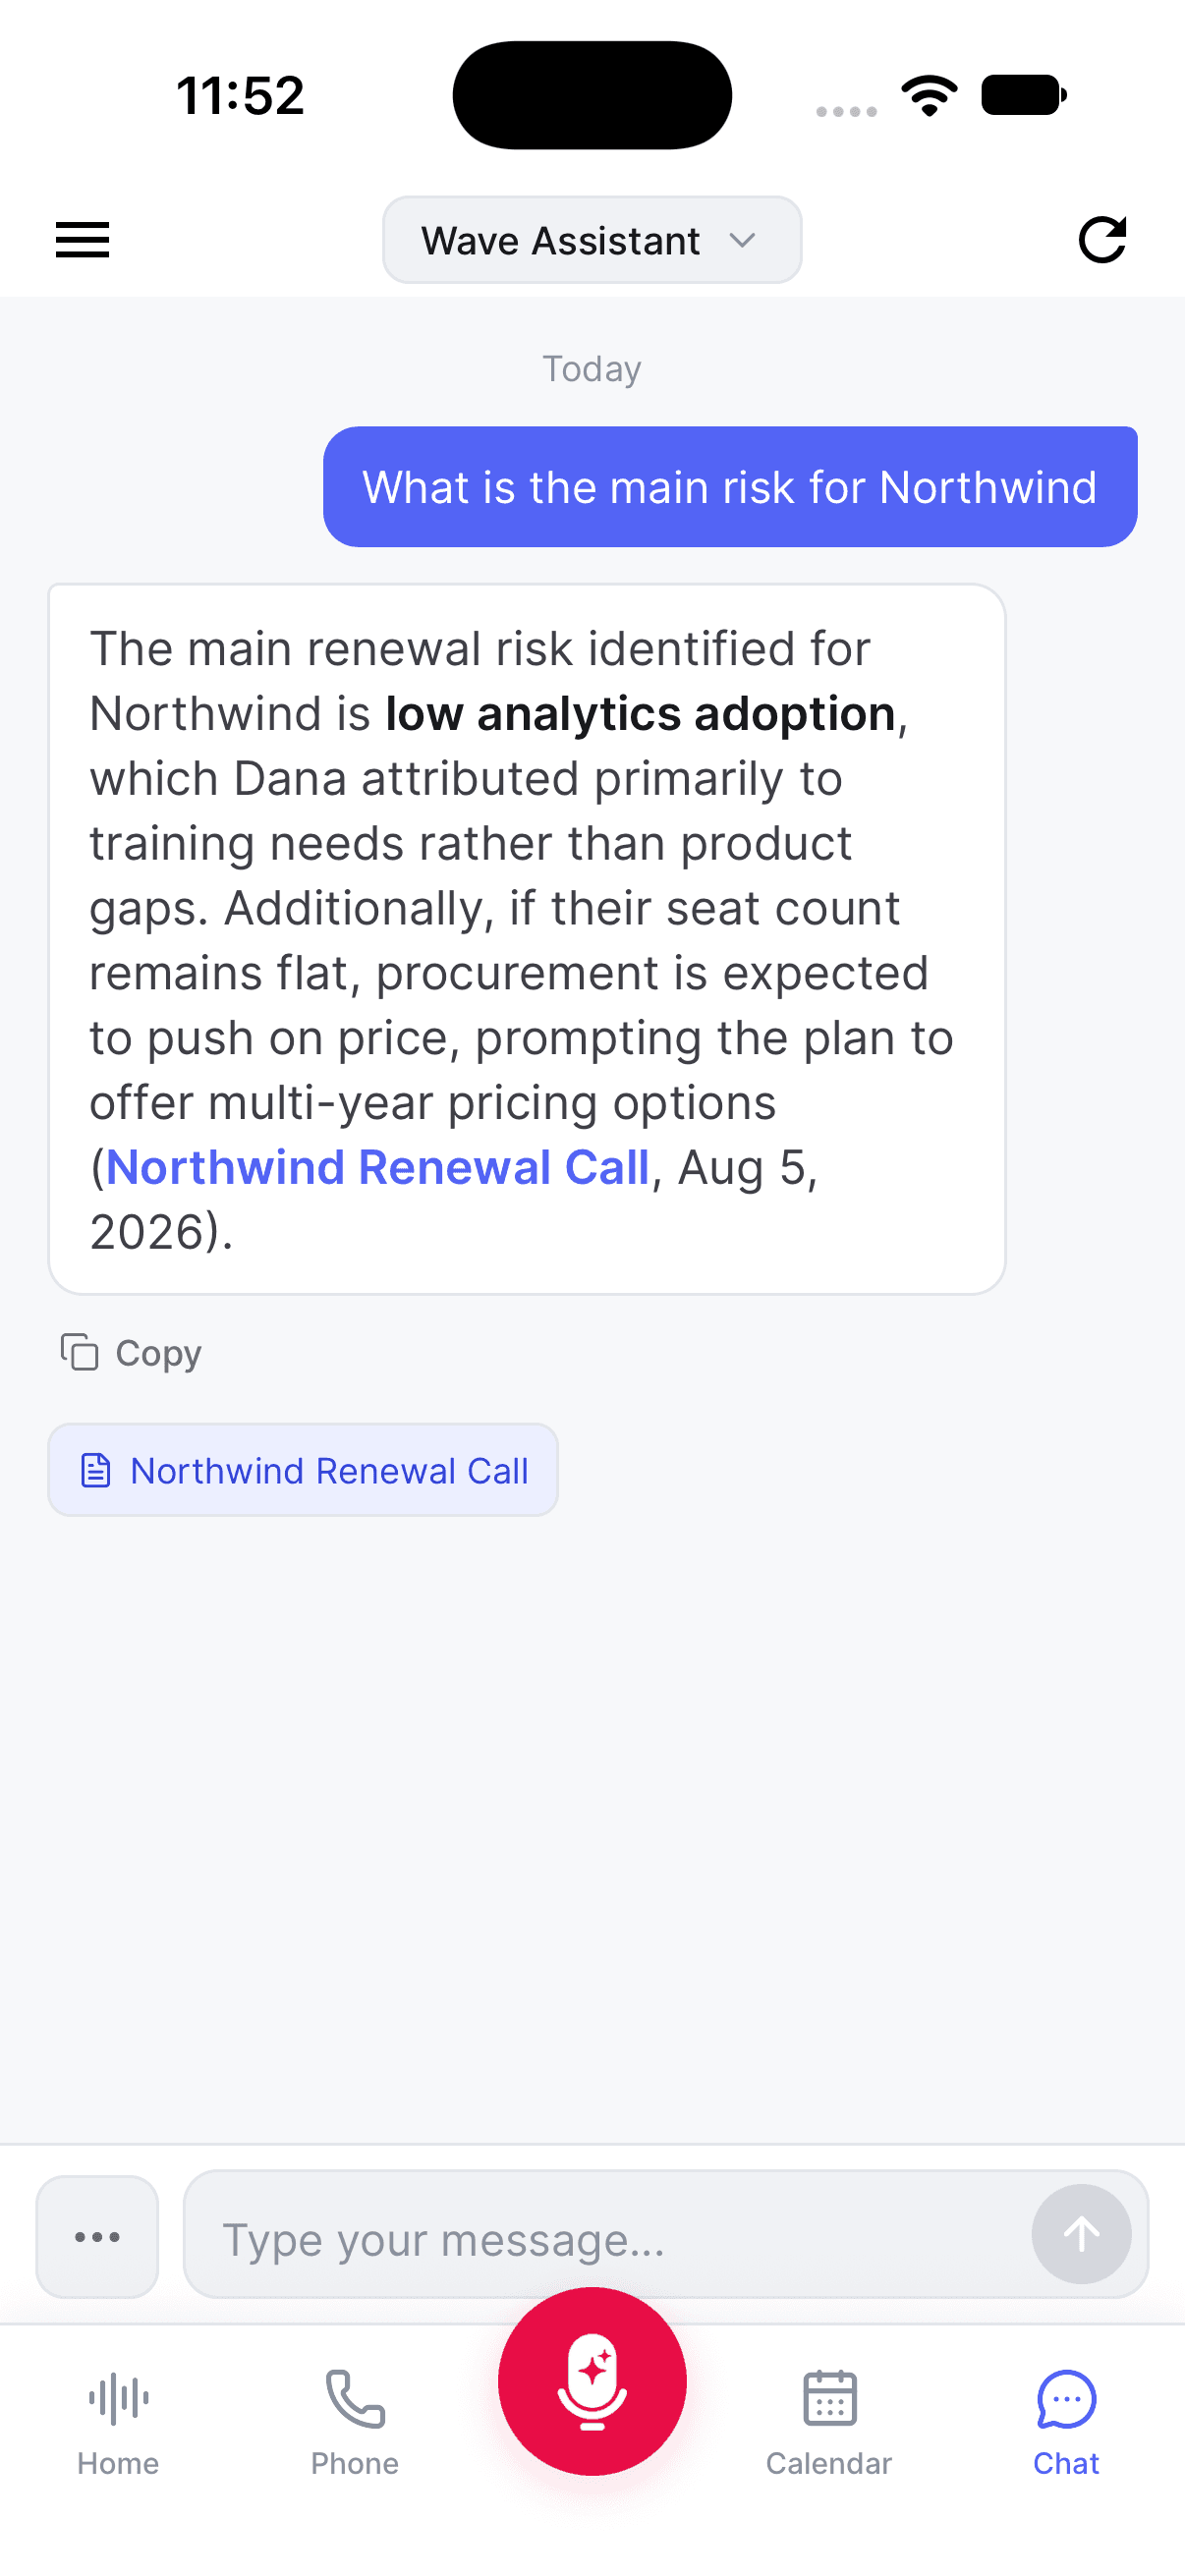The height and width of the screenshot is (2576, 1185).
Task: Tap the user message bubble about Northwind
Action: [x=730, y=487]
